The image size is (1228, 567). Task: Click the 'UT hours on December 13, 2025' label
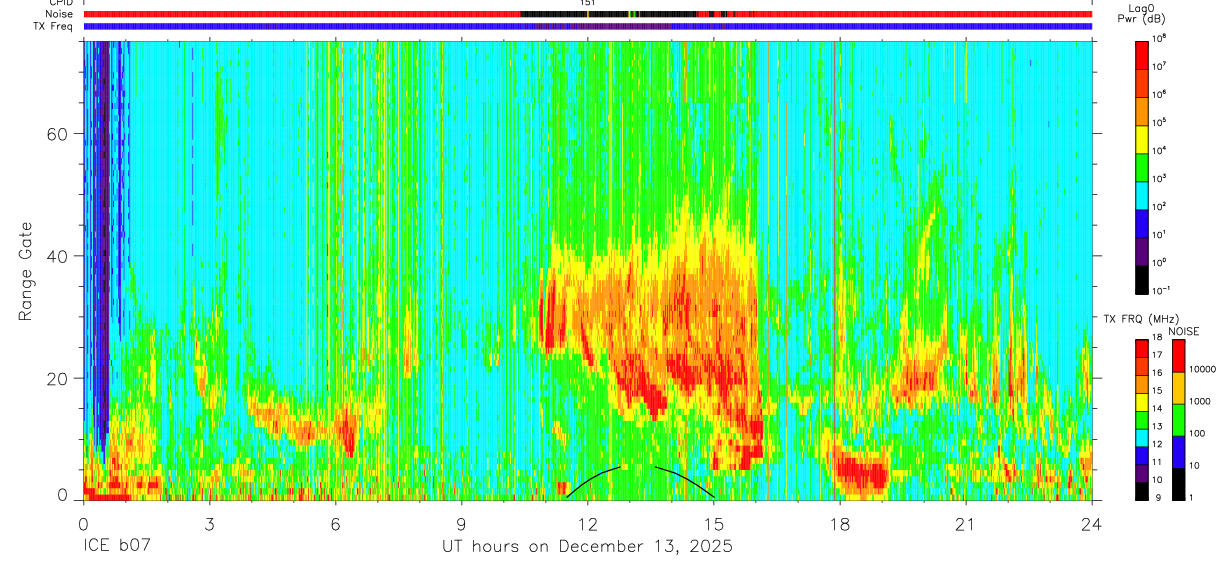(588, 547)
